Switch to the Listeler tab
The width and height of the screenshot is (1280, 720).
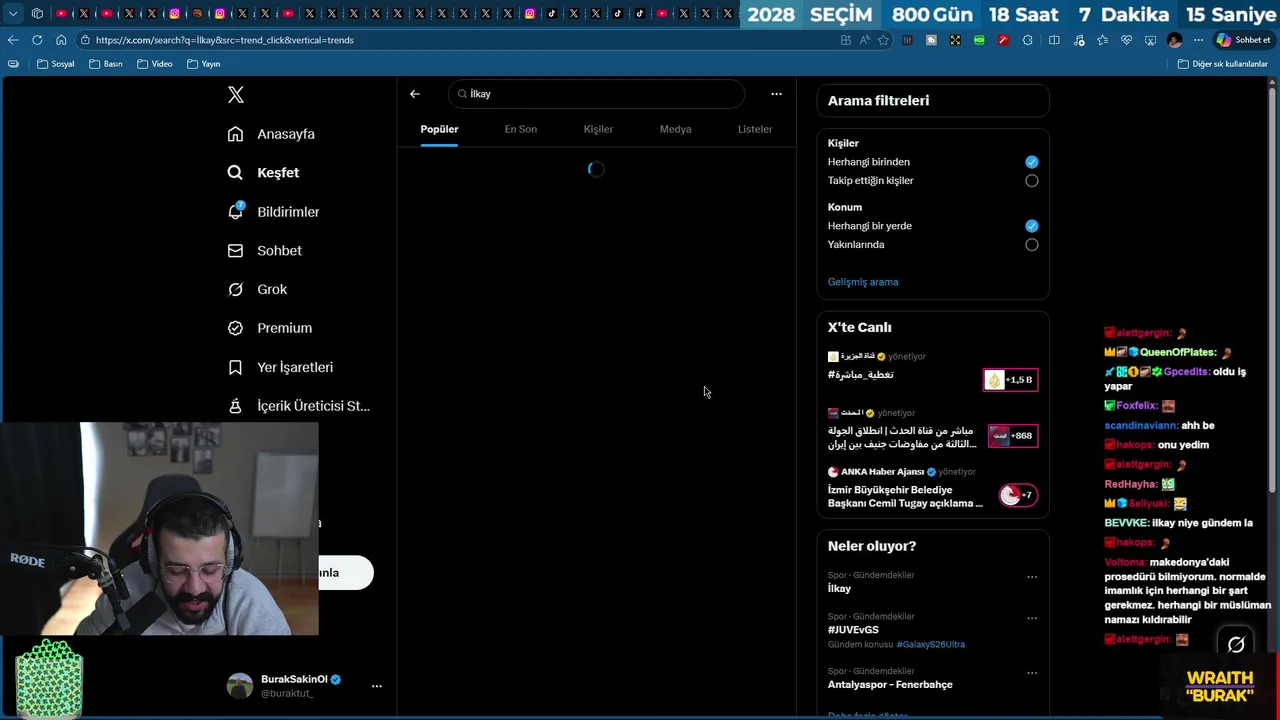click(x=755, y=129)
